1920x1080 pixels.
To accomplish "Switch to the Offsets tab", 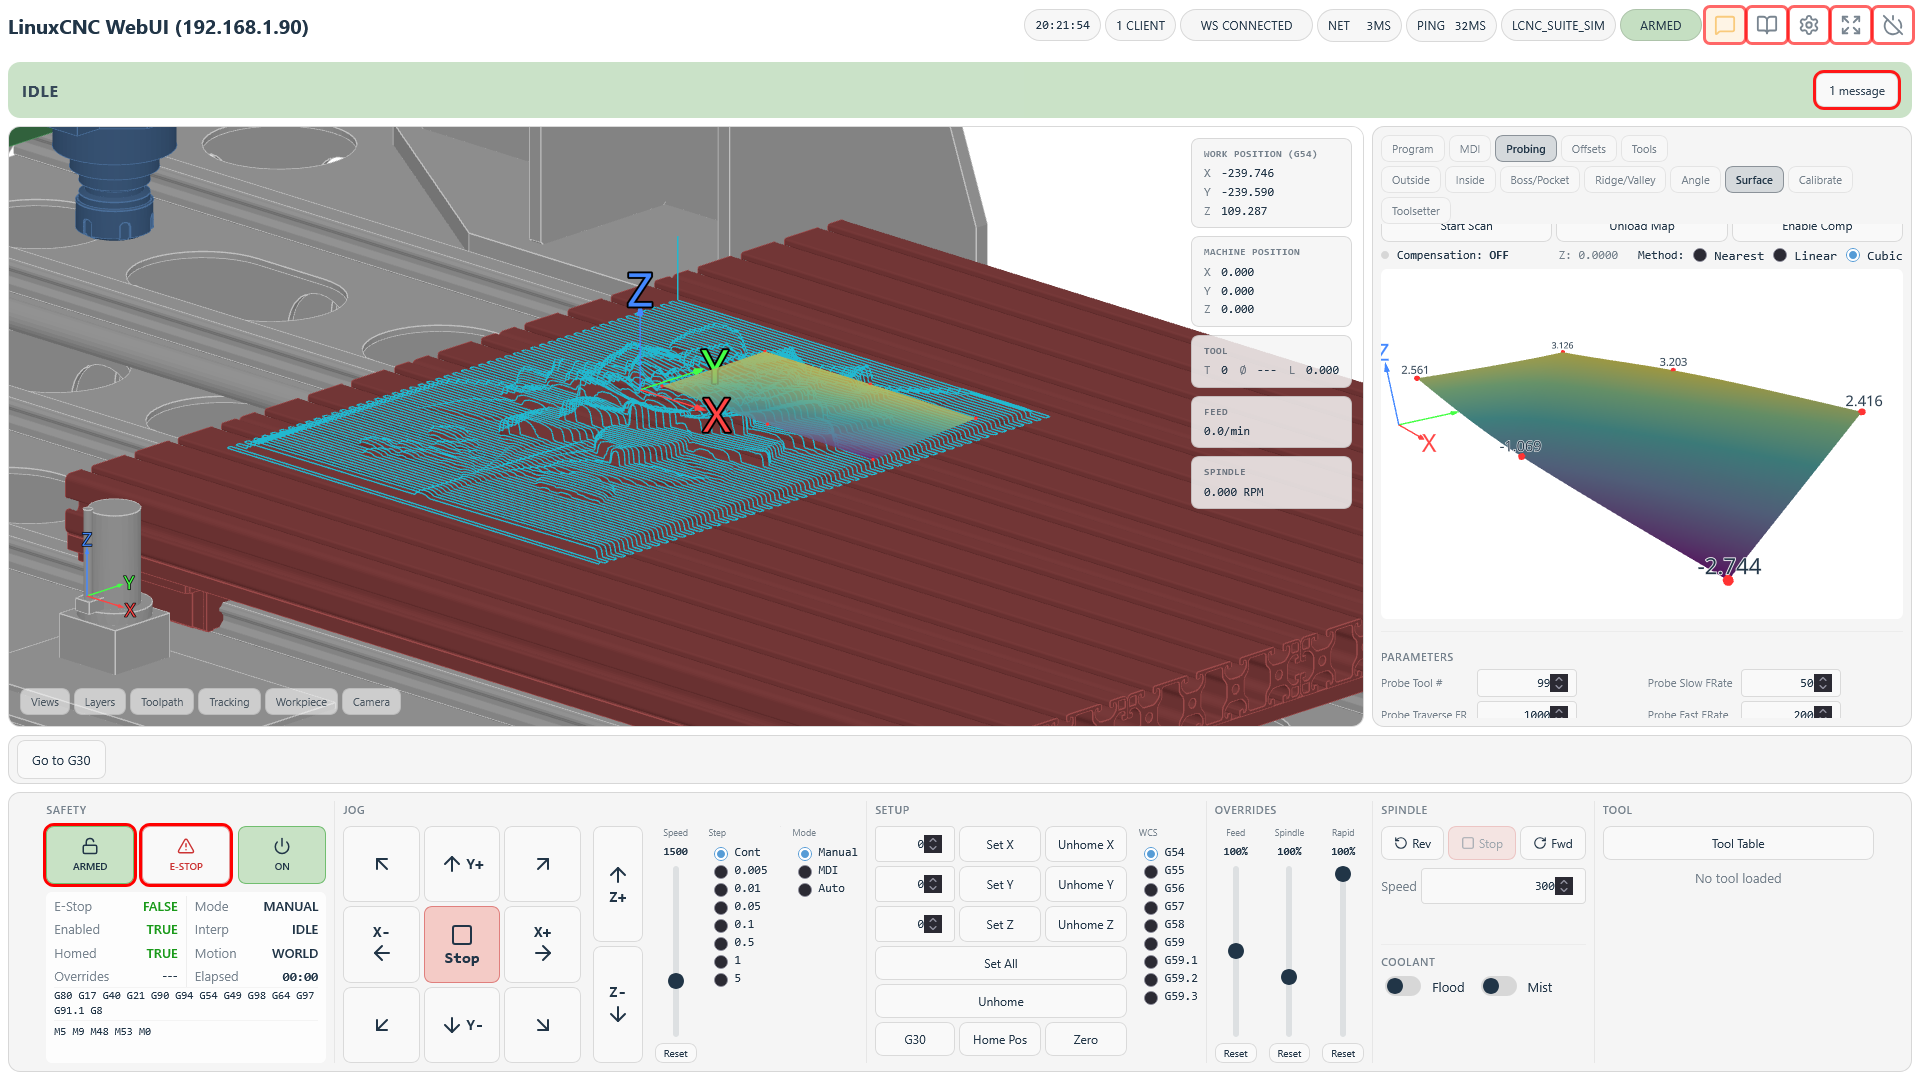I will point(1588,149).
